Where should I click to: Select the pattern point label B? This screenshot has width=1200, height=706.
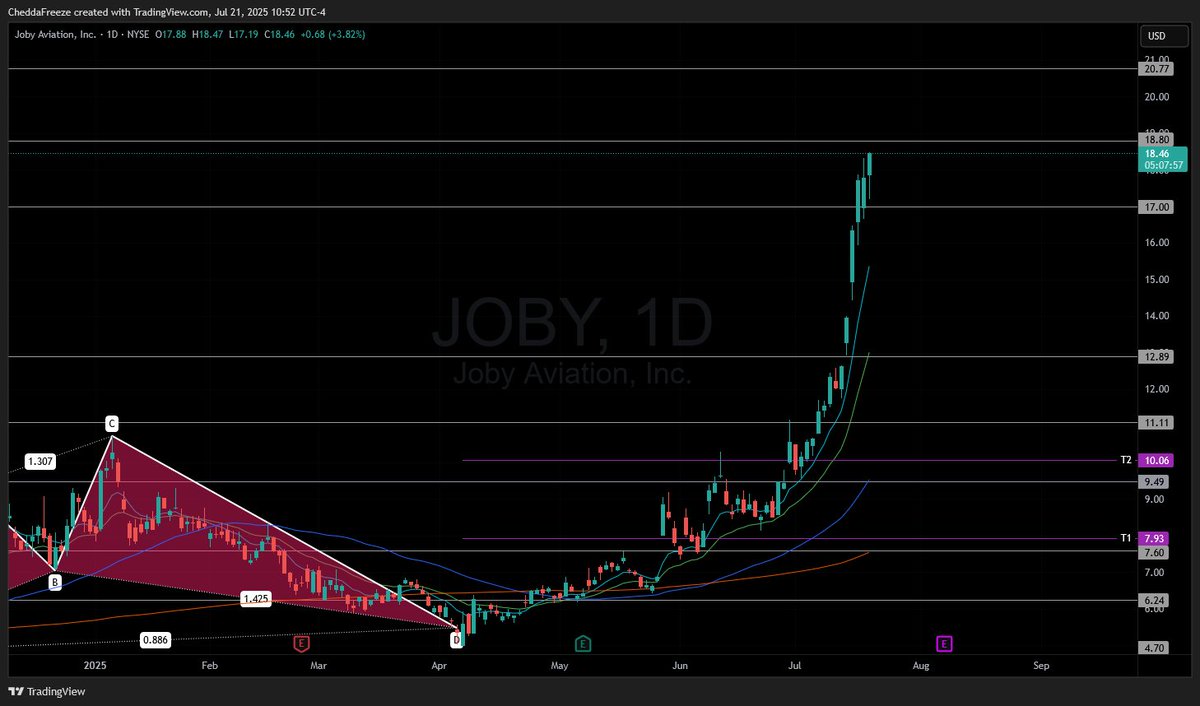pyautogui.click(x=55, y=581)
